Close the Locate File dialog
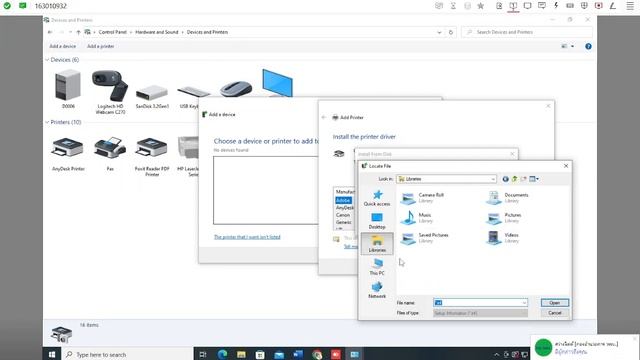The height and width of the screenshot is (360, 640). pos(566,166)
